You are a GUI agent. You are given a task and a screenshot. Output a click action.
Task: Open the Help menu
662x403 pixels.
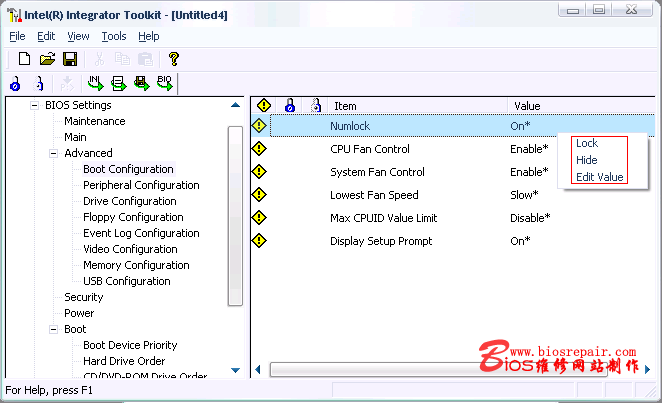pos(149,36)
